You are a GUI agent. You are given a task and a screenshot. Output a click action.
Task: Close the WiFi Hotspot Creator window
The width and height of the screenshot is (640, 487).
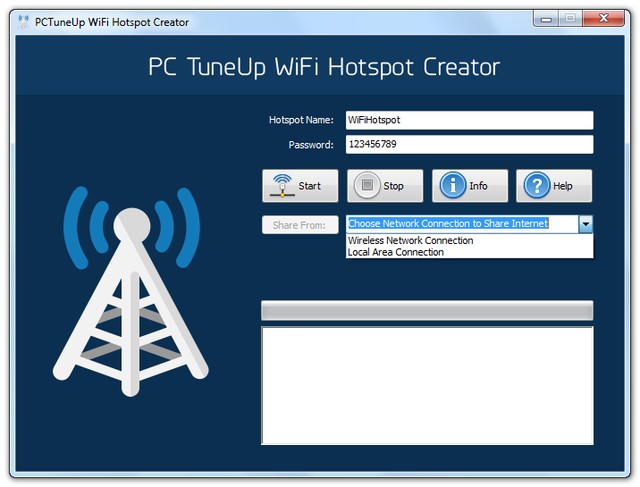pos(603,18)
